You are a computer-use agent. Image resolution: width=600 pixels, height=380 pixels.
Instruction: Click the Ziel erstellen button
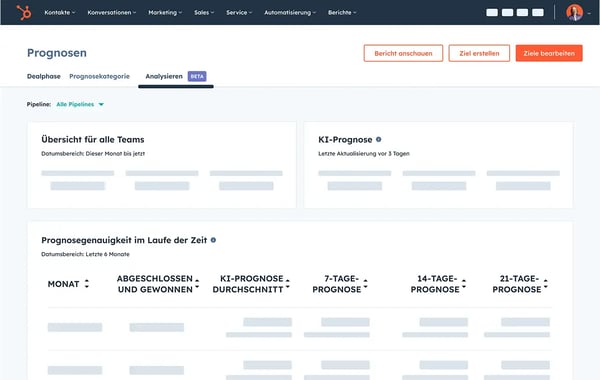479,53
